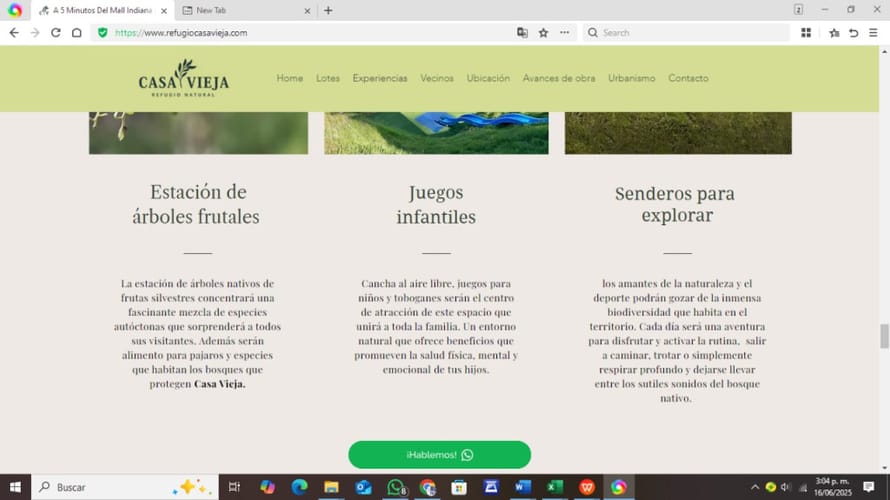The height and width of the screenshot is (500, 890).
Task: Click the browser logo icon at top-left
Action: click(15, 10)
